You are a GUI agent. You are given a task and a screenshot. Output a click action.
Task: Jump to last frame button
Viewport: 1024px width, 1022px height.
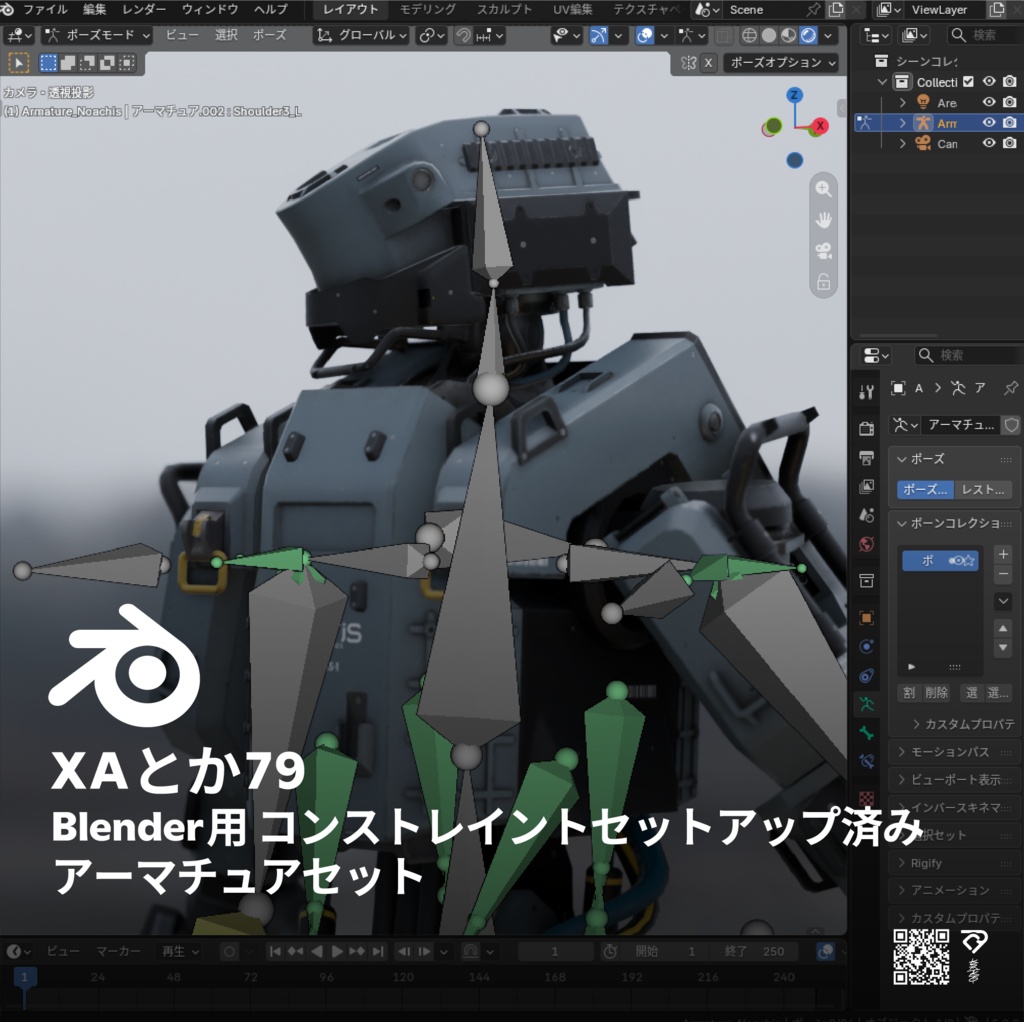pyautogui.click(x=377, y=951)
